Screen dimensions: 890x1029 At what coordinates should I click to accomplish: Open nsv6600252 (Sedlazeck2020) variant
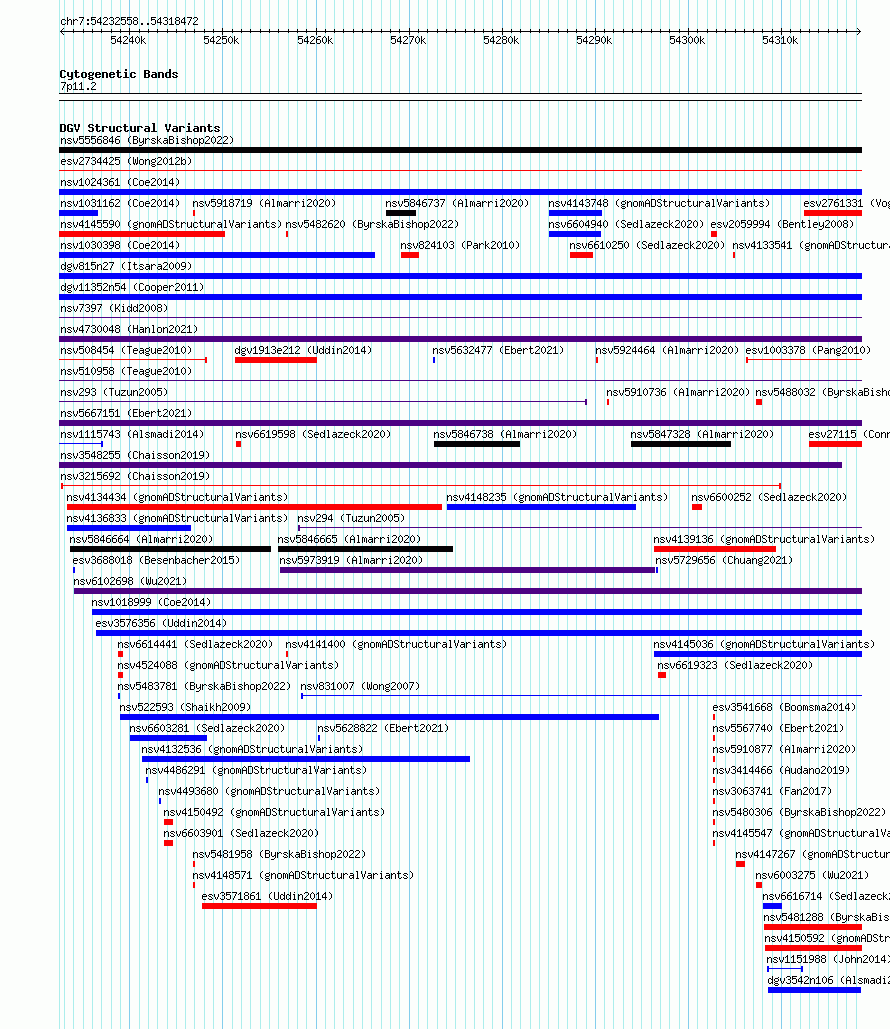click(x=769, y=497)
